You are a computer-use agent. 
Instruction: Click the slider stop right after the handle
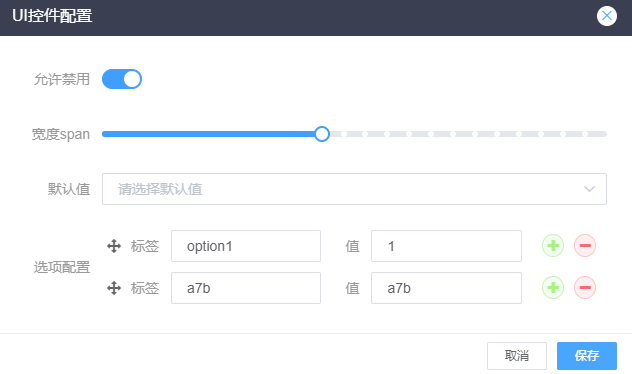344,134
